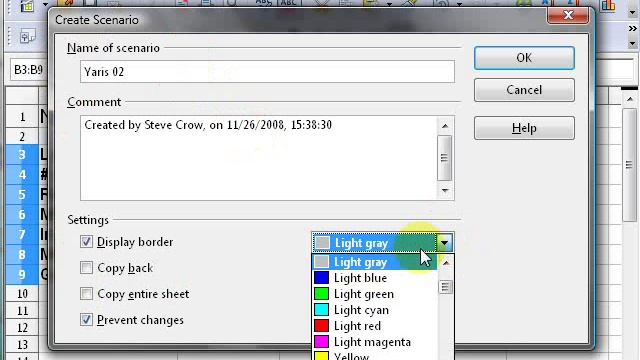The height and width of the screenshot is (360, 640).
Task: Select row 2 header in spreadsheet
Action: (x=22, y=136)
